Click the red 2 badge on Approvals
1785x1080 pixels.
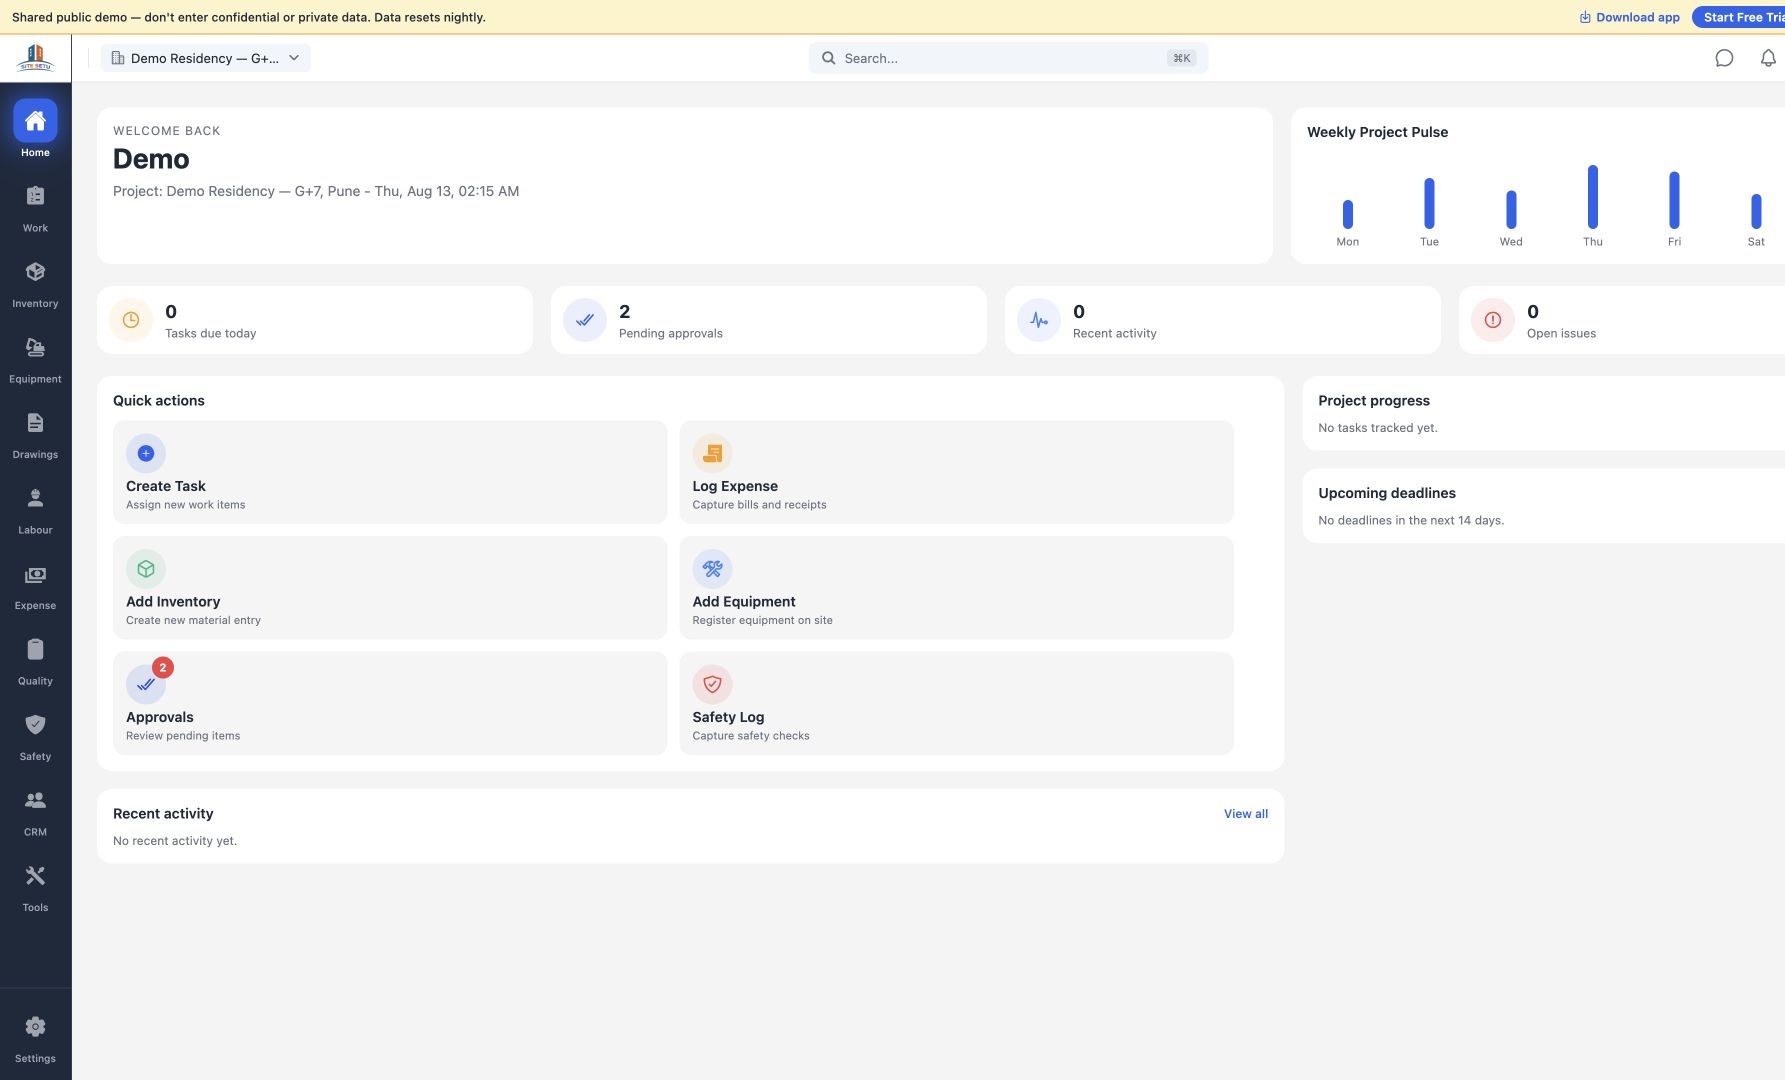(163, 667)
